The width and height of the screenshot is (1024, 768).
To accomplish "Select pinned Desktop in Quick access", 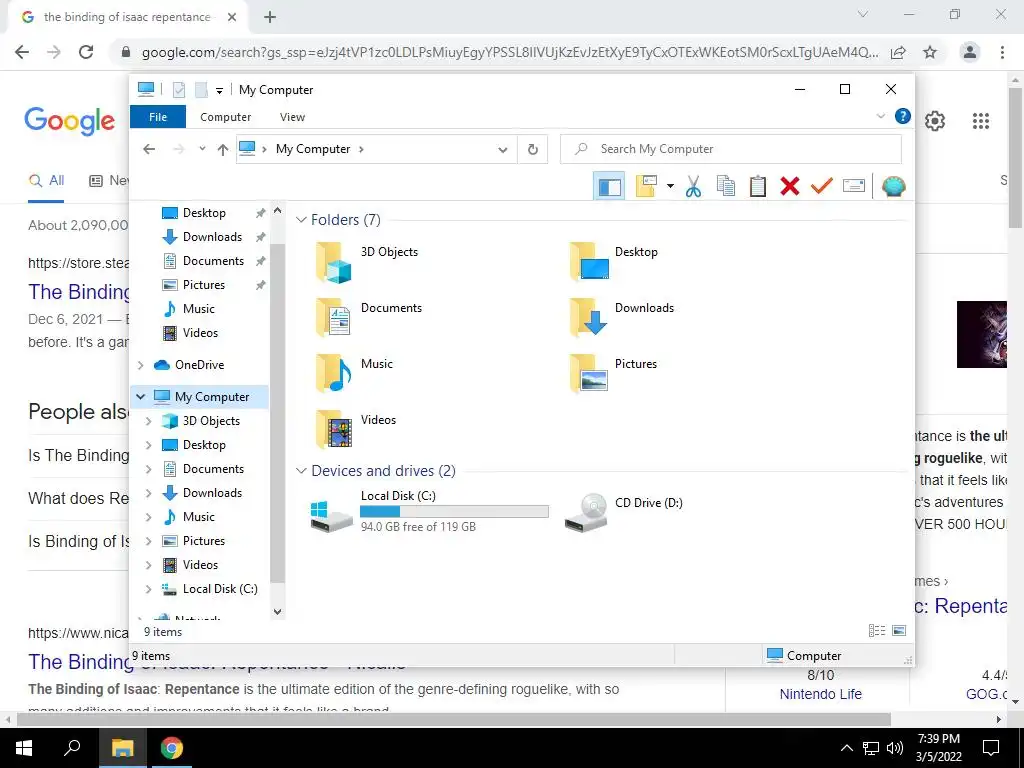I will point(204,213).
